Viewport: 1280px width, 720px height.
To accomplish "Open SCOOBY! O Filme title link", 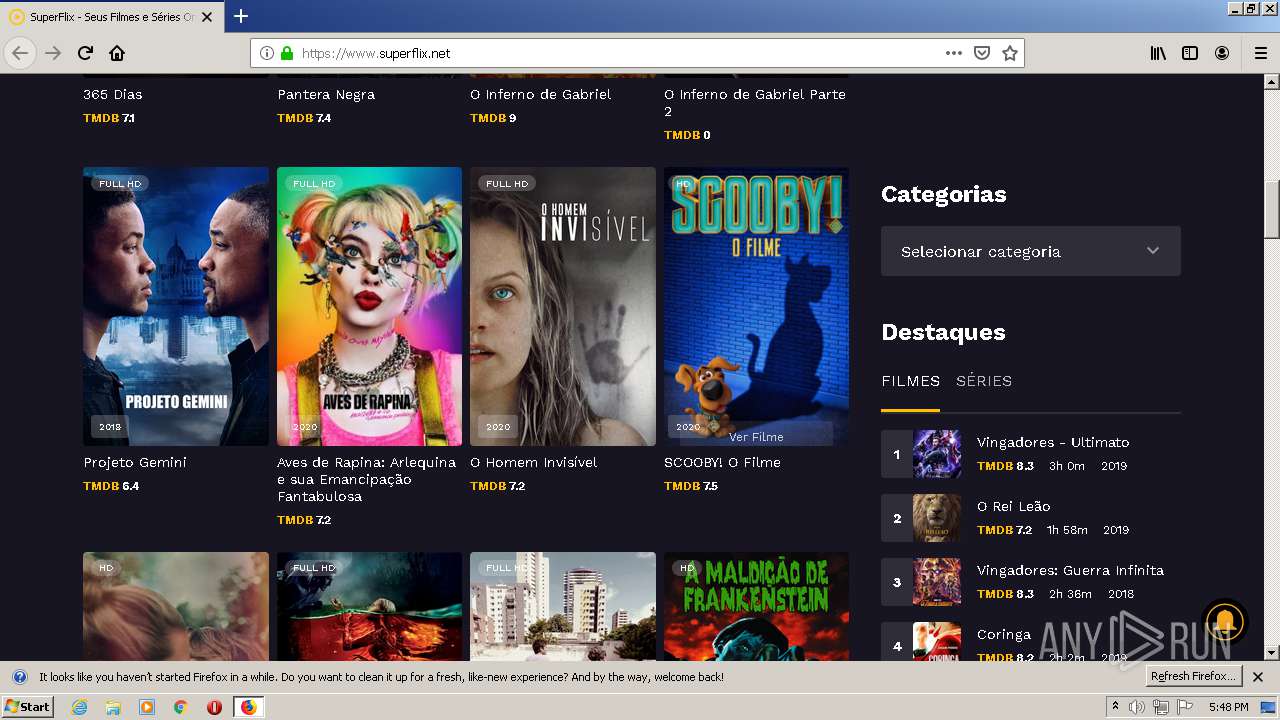I will pos(722,462).
